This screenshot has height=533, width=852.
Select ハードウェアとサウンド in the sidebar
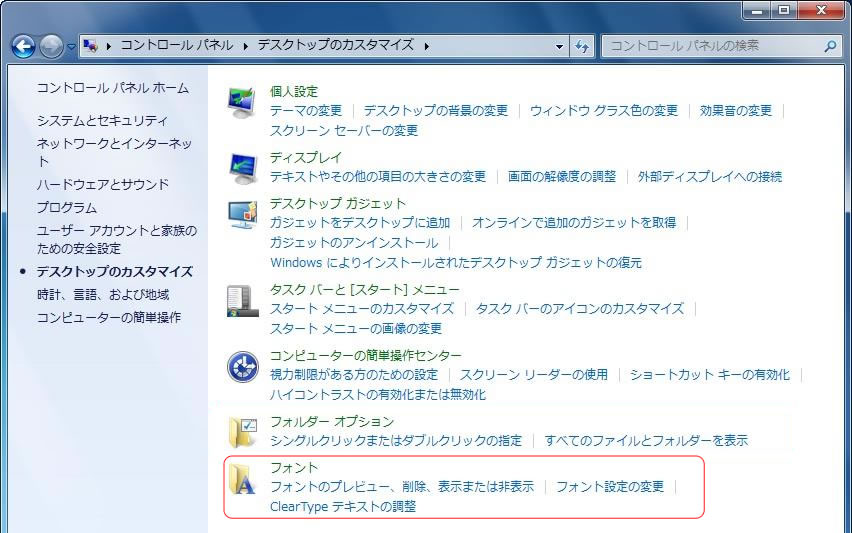pyautogui.click(x=103, y=184)
